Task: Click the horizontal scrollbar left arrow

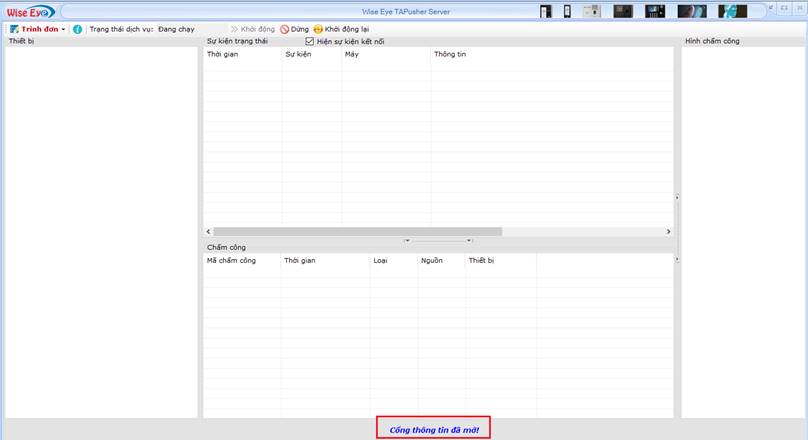Action: pos(208,232)
